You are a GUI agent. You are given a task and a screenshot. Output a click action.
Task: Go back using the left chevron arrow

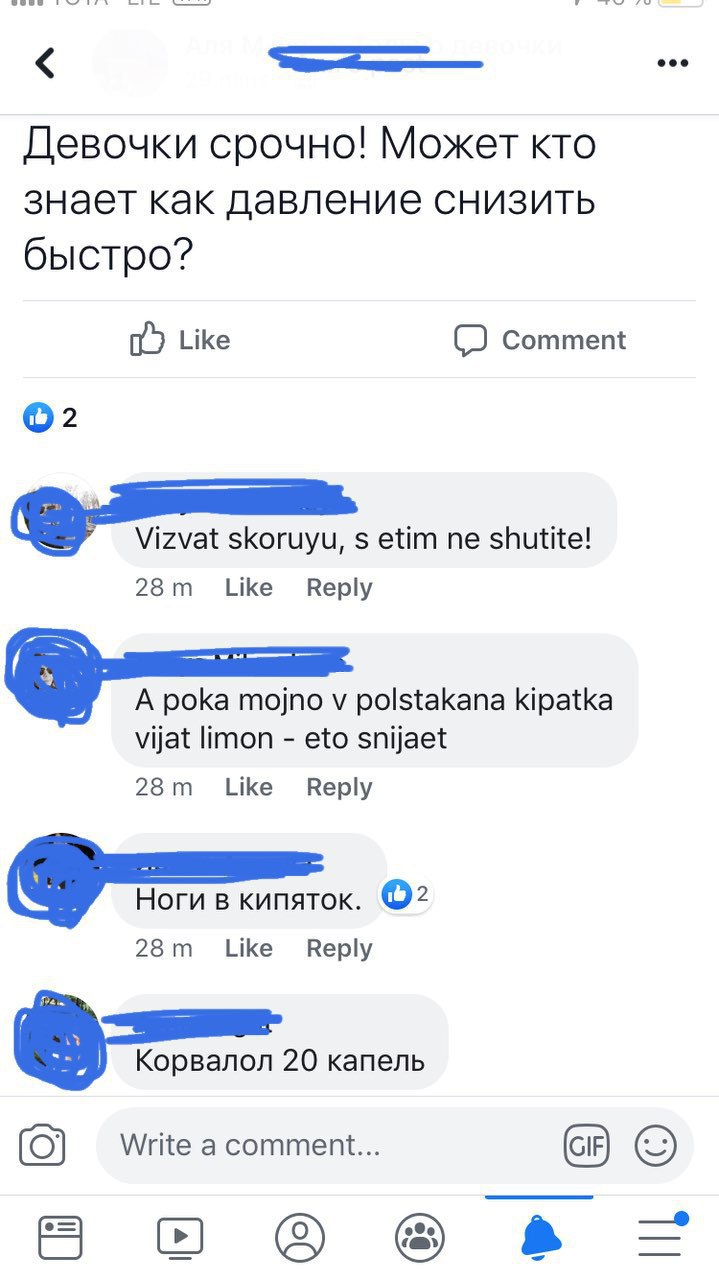pos(45,63)
